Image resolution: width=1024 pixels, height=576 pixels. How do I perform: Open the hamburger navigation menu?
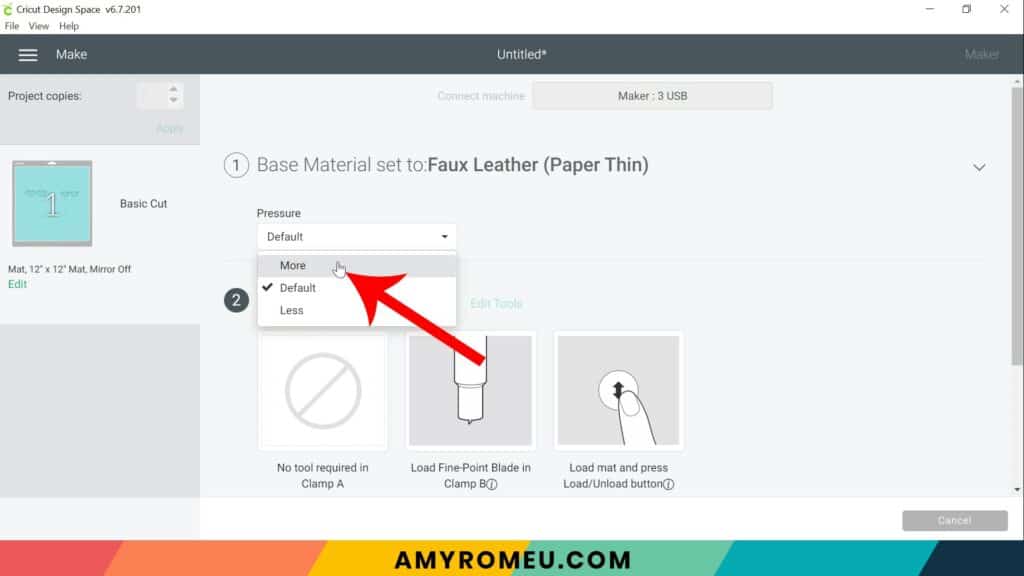(27, 55)
